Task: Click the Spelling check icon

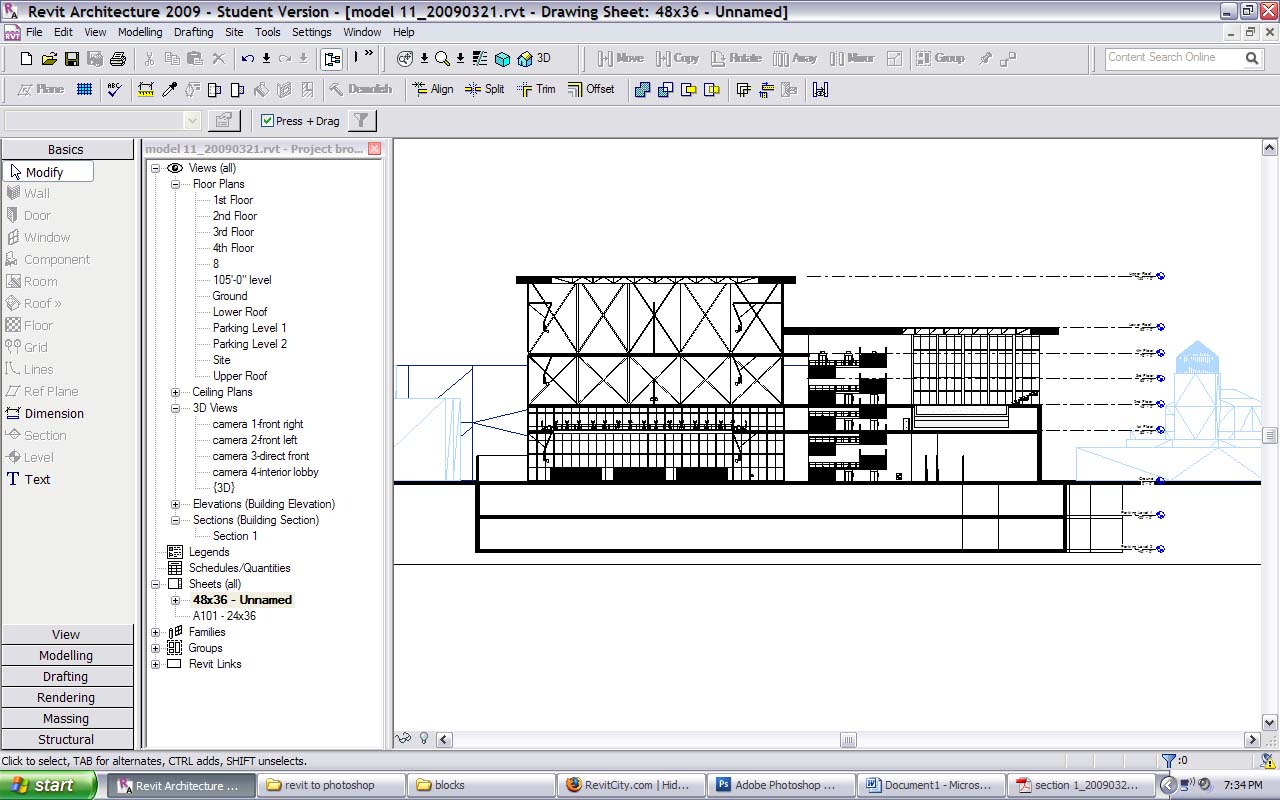Action: [114, 89]
